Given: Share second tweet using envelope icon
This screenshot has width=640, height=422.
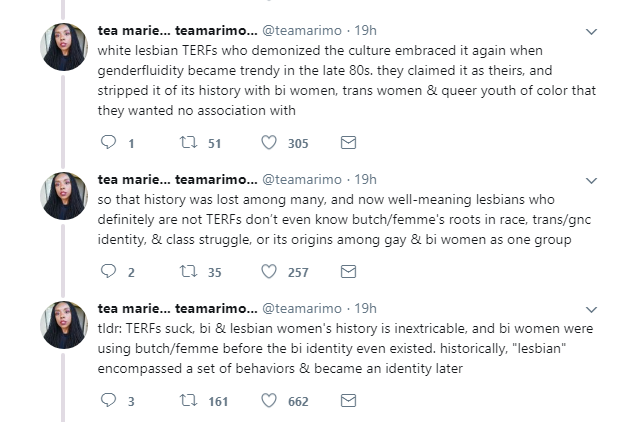Looking at the screenshot, I should pyautogui.click(x=348, y=272).
